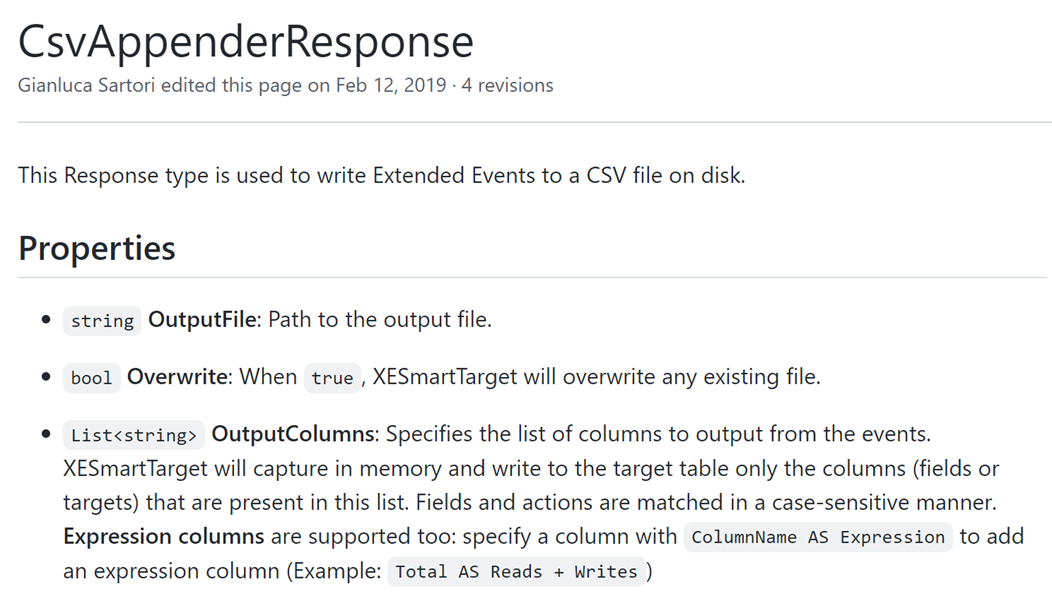Click the bool type code tag
Viewport: 1052px width, 596px height.
tap(92, 377)
